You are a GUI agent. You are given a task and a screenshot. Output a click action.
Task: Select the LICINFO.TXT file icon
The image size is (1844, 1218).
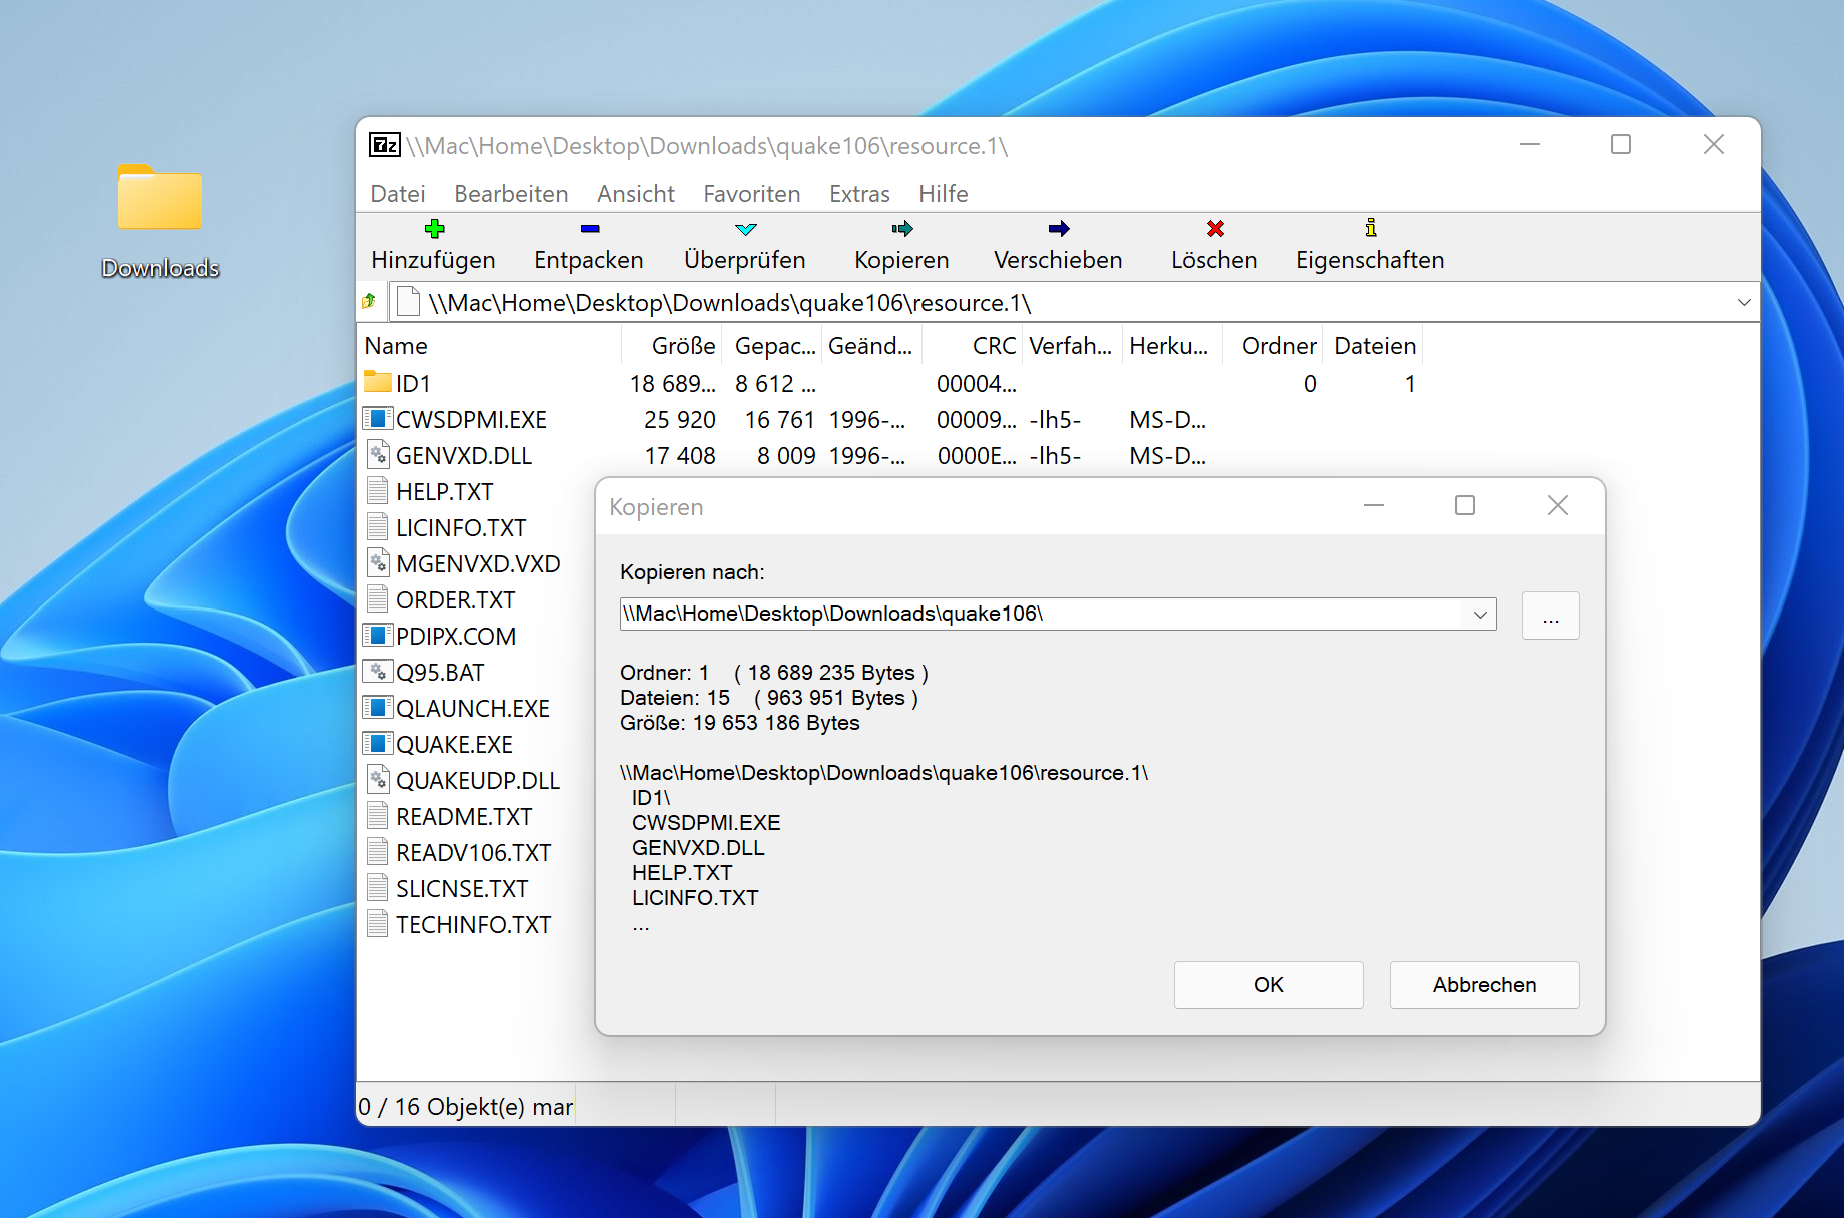pyautogui.click(x=377, y=527)
